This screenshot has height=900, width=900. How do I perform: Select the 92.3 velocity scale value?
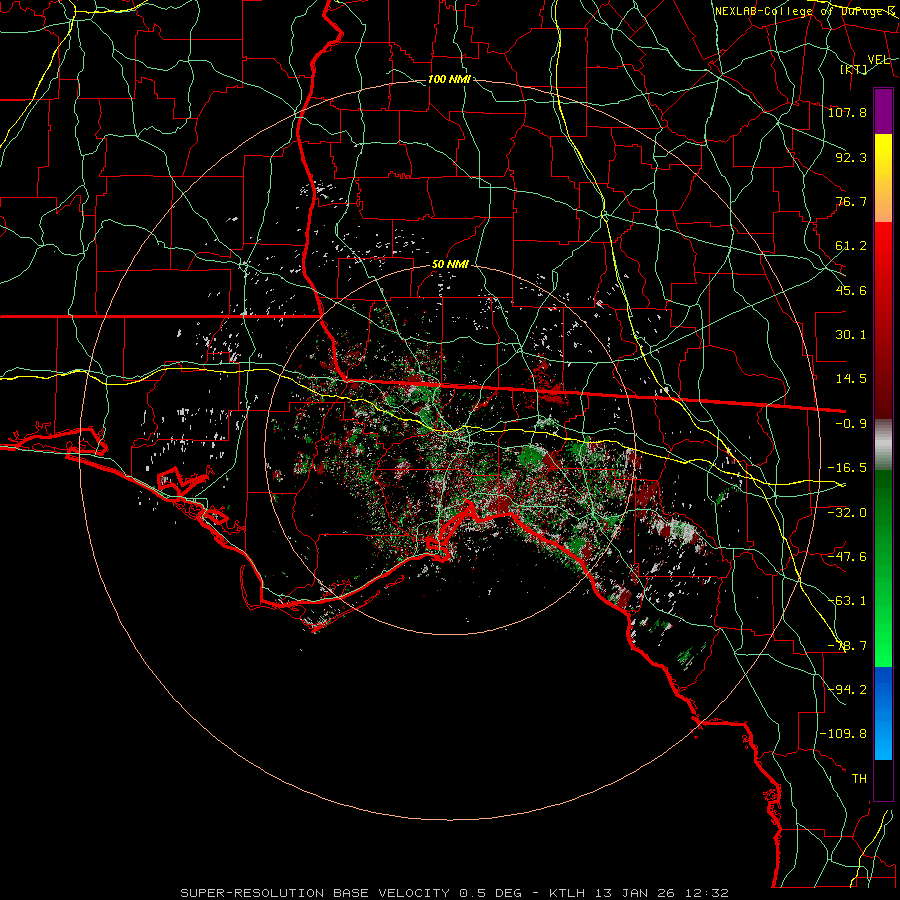coord(851,157)
